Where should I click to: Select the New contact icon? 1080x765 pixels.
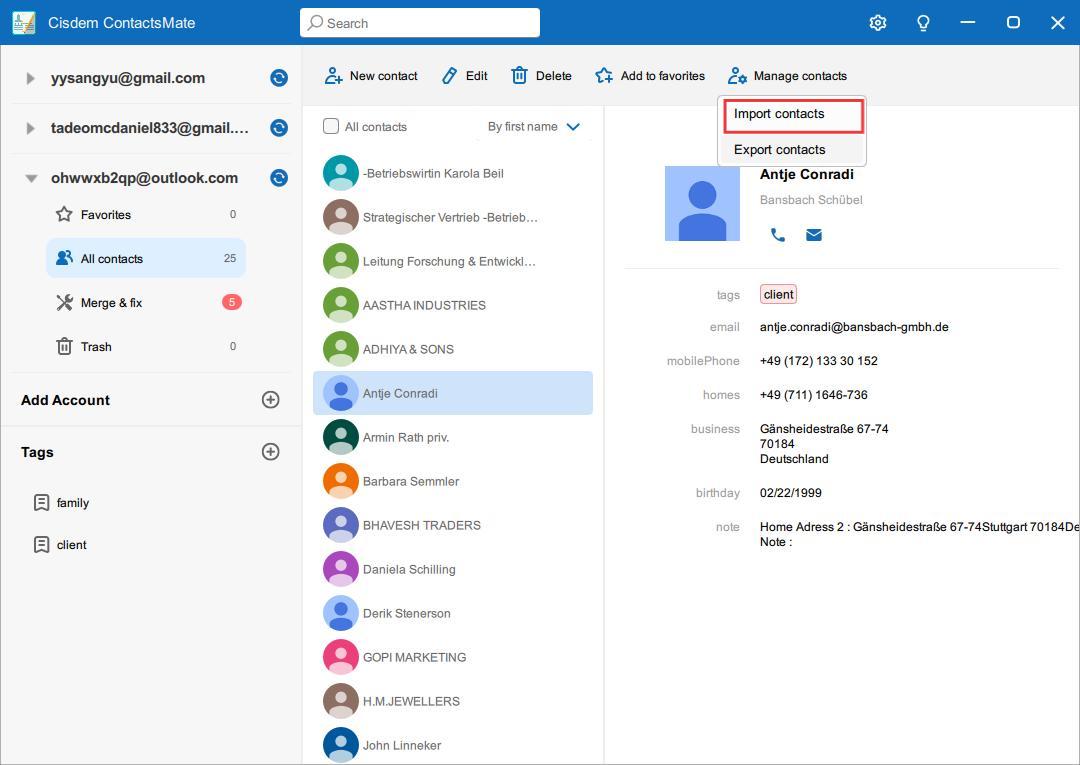332,75
